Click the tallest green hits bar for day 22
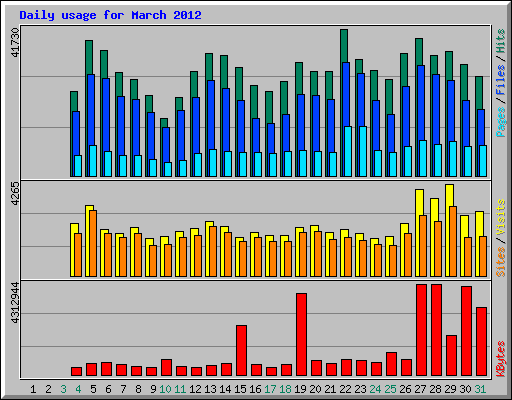512x400 pixels. tap(344, 46)
